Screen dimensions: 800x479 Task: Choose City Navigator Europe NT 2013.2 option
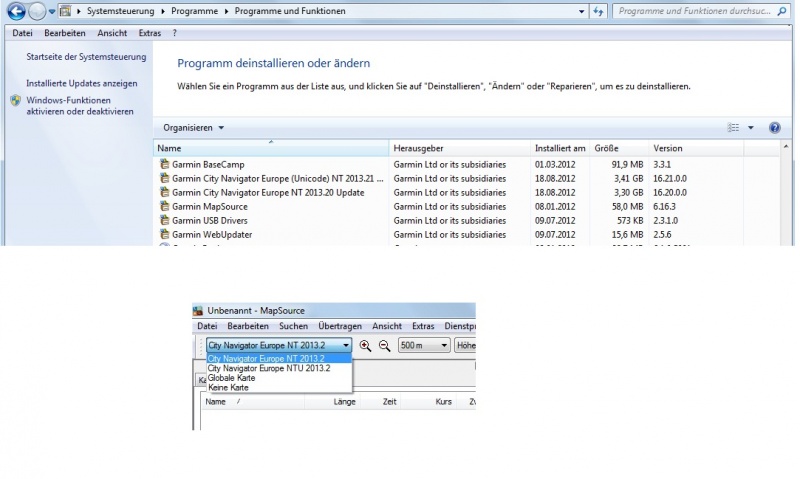point(279,359)
